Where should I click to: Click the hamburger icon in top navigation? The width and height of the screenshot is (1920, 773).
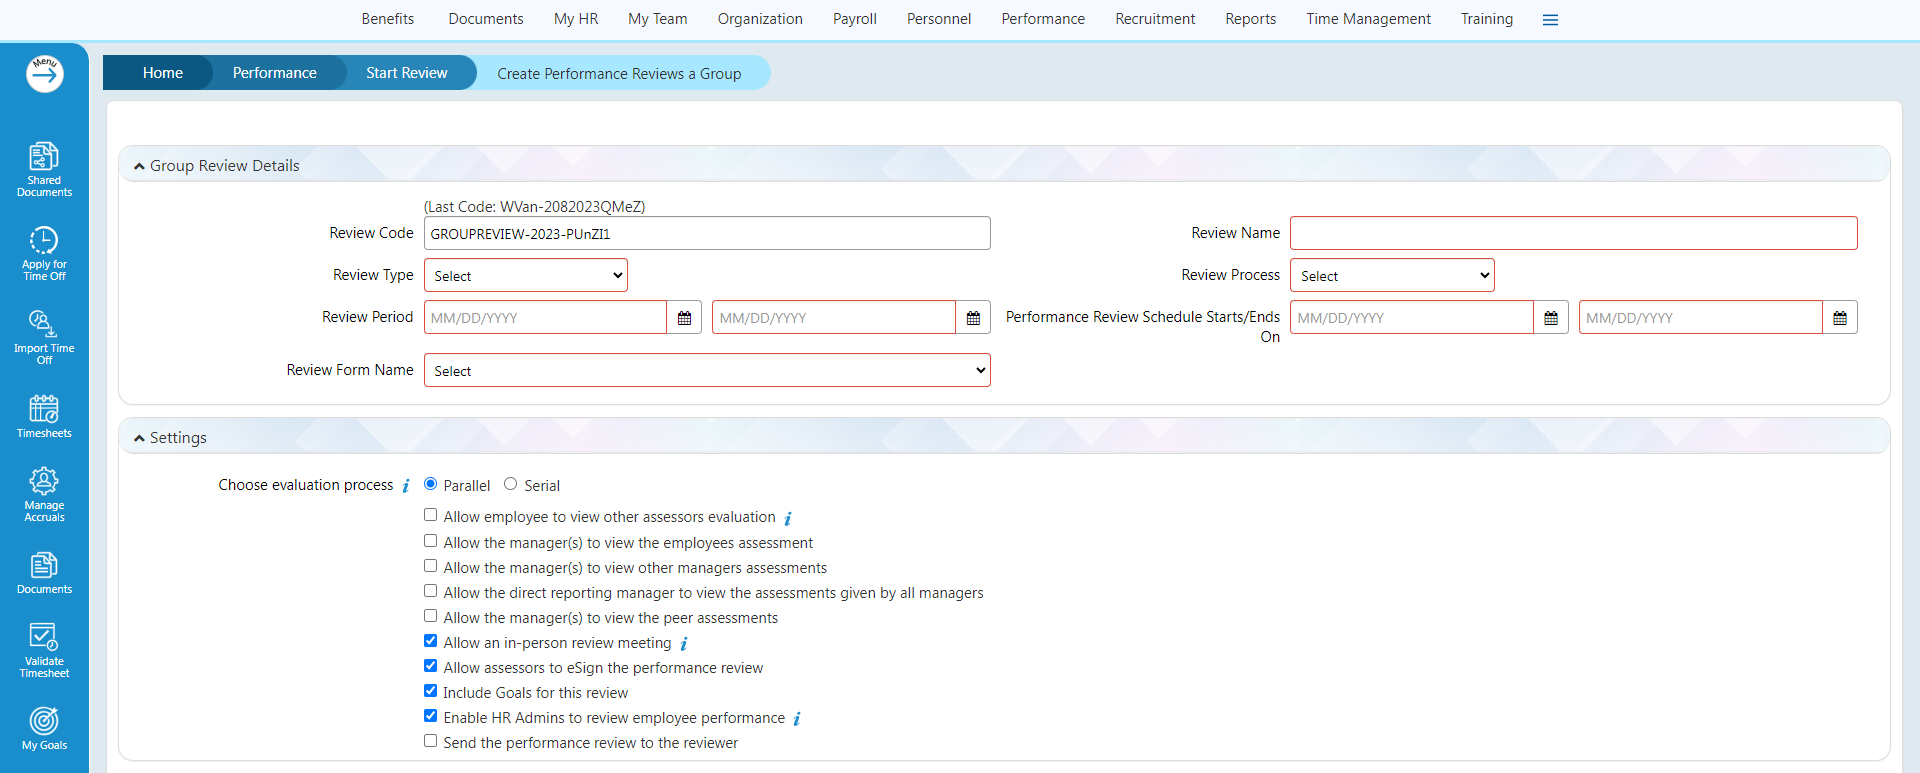coord(1550,20)
